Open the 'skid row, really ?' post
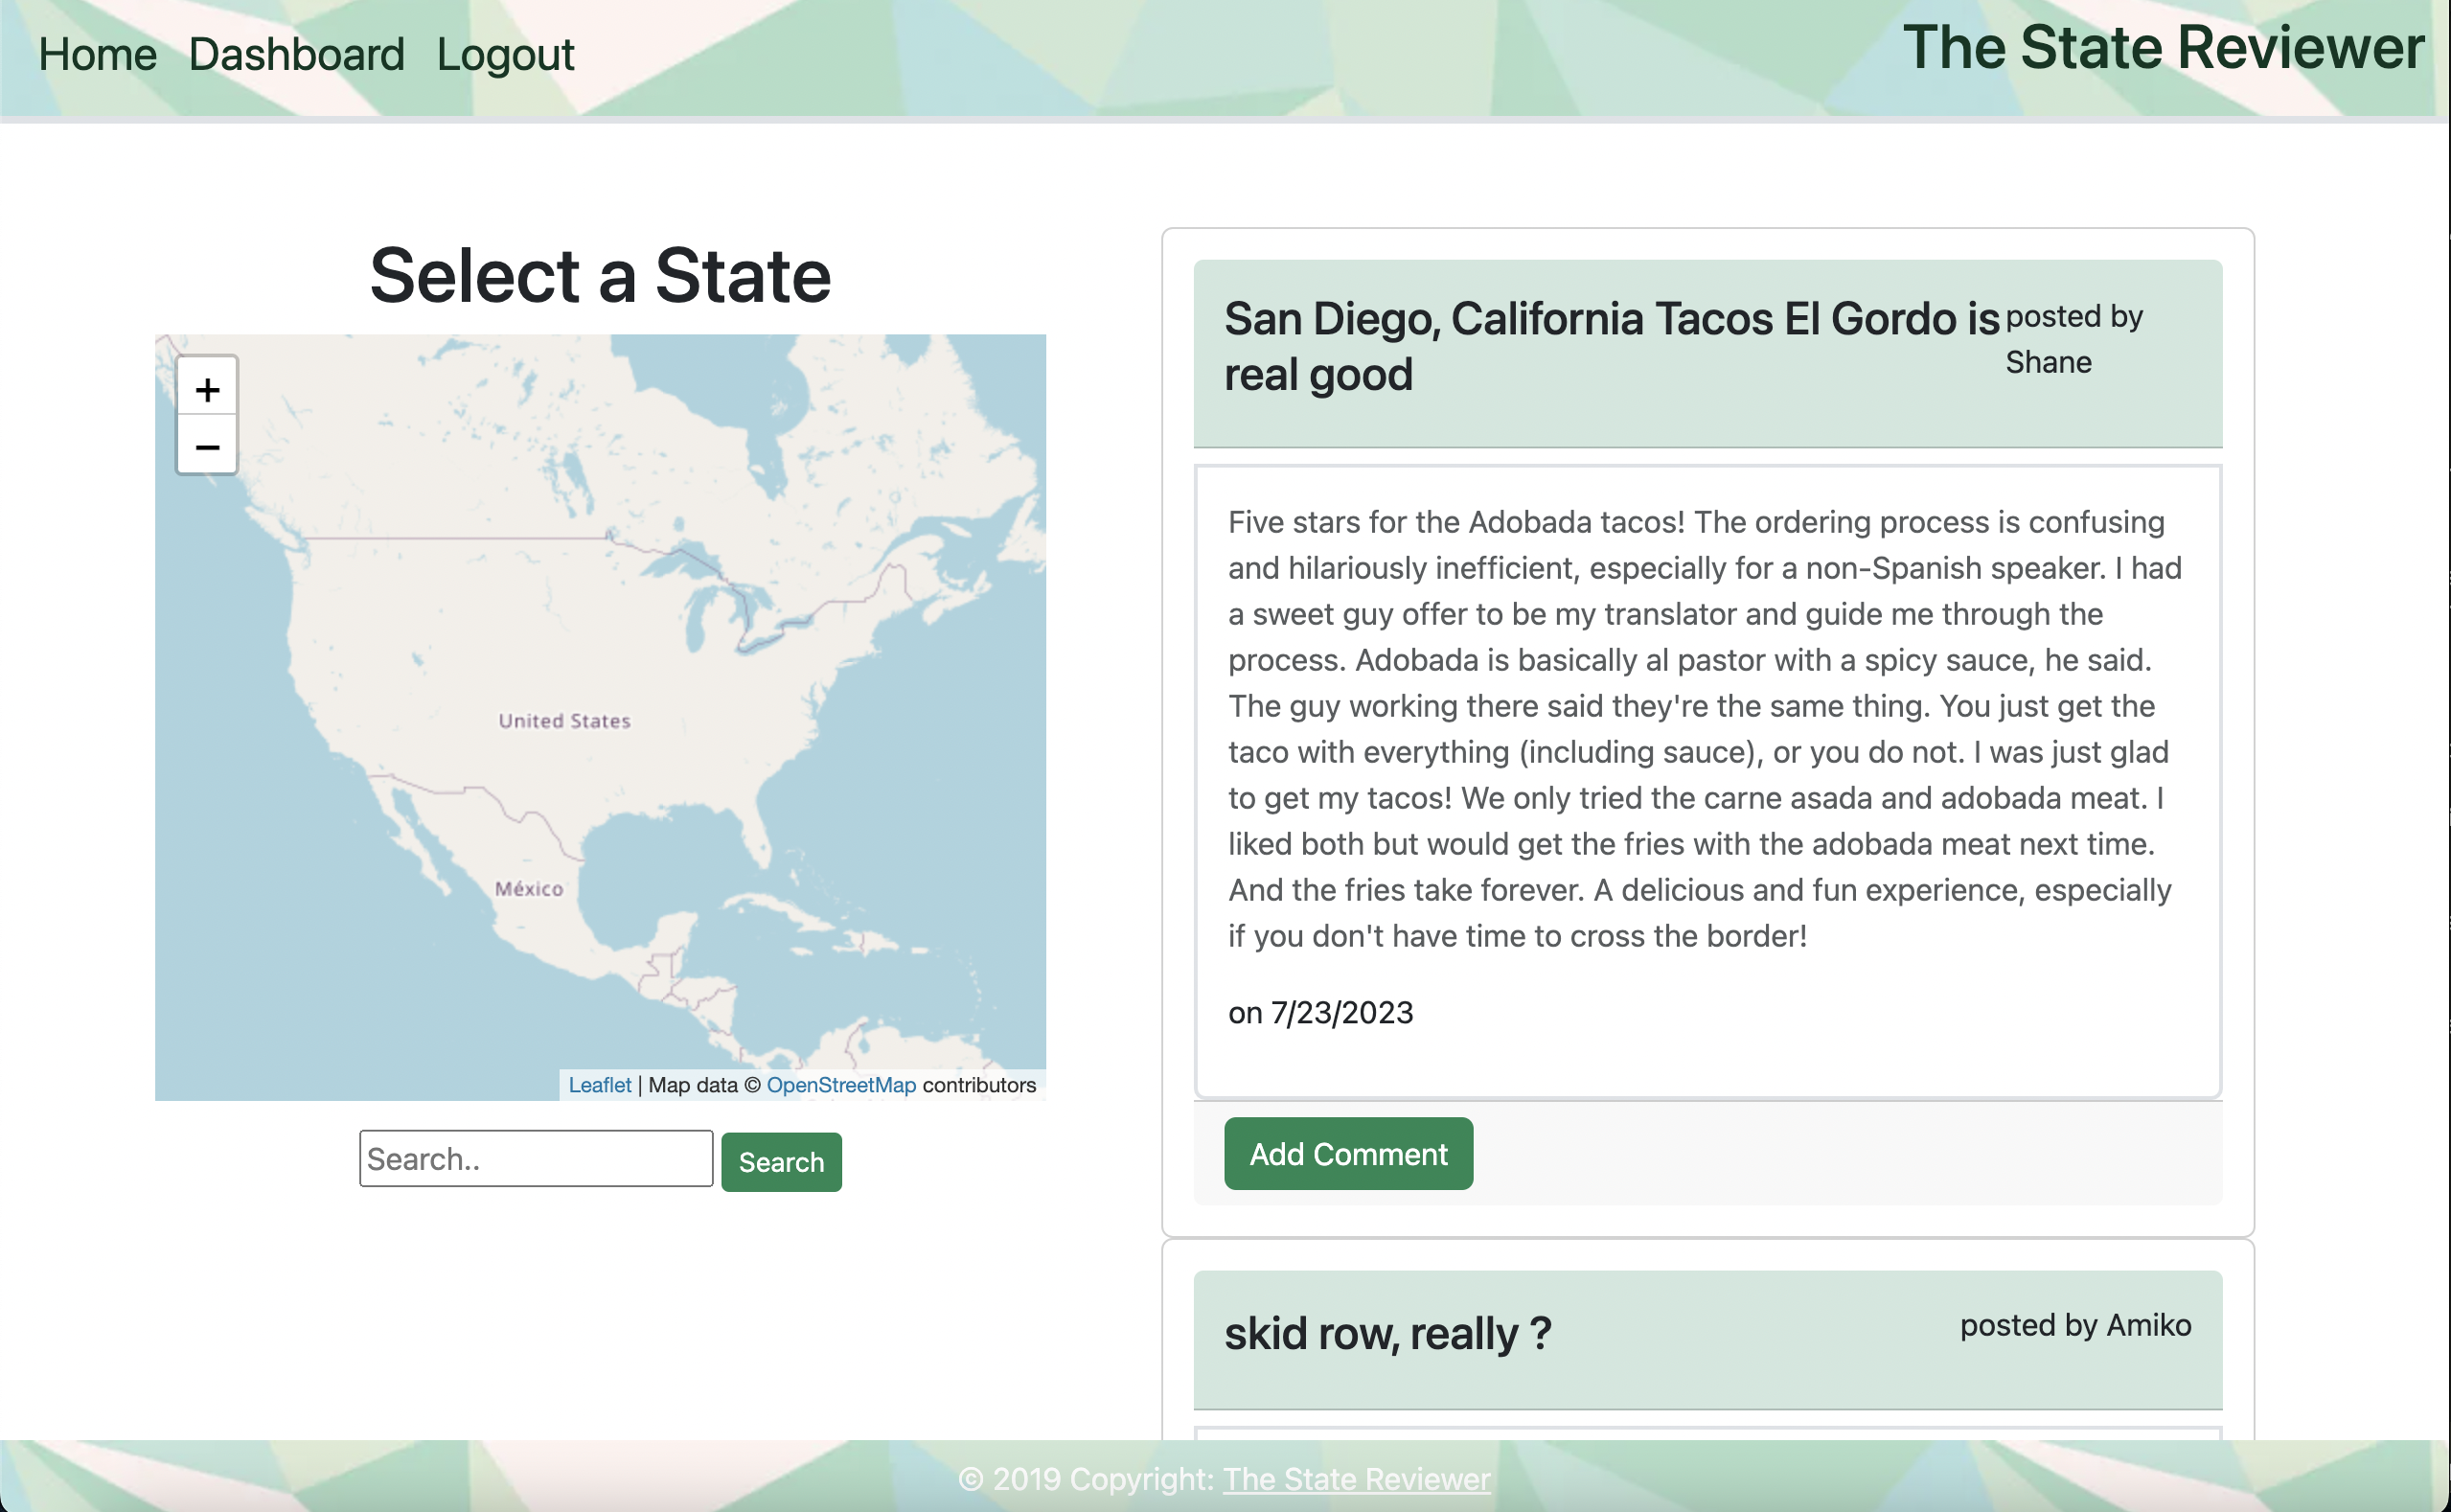 (1386, 1332)
